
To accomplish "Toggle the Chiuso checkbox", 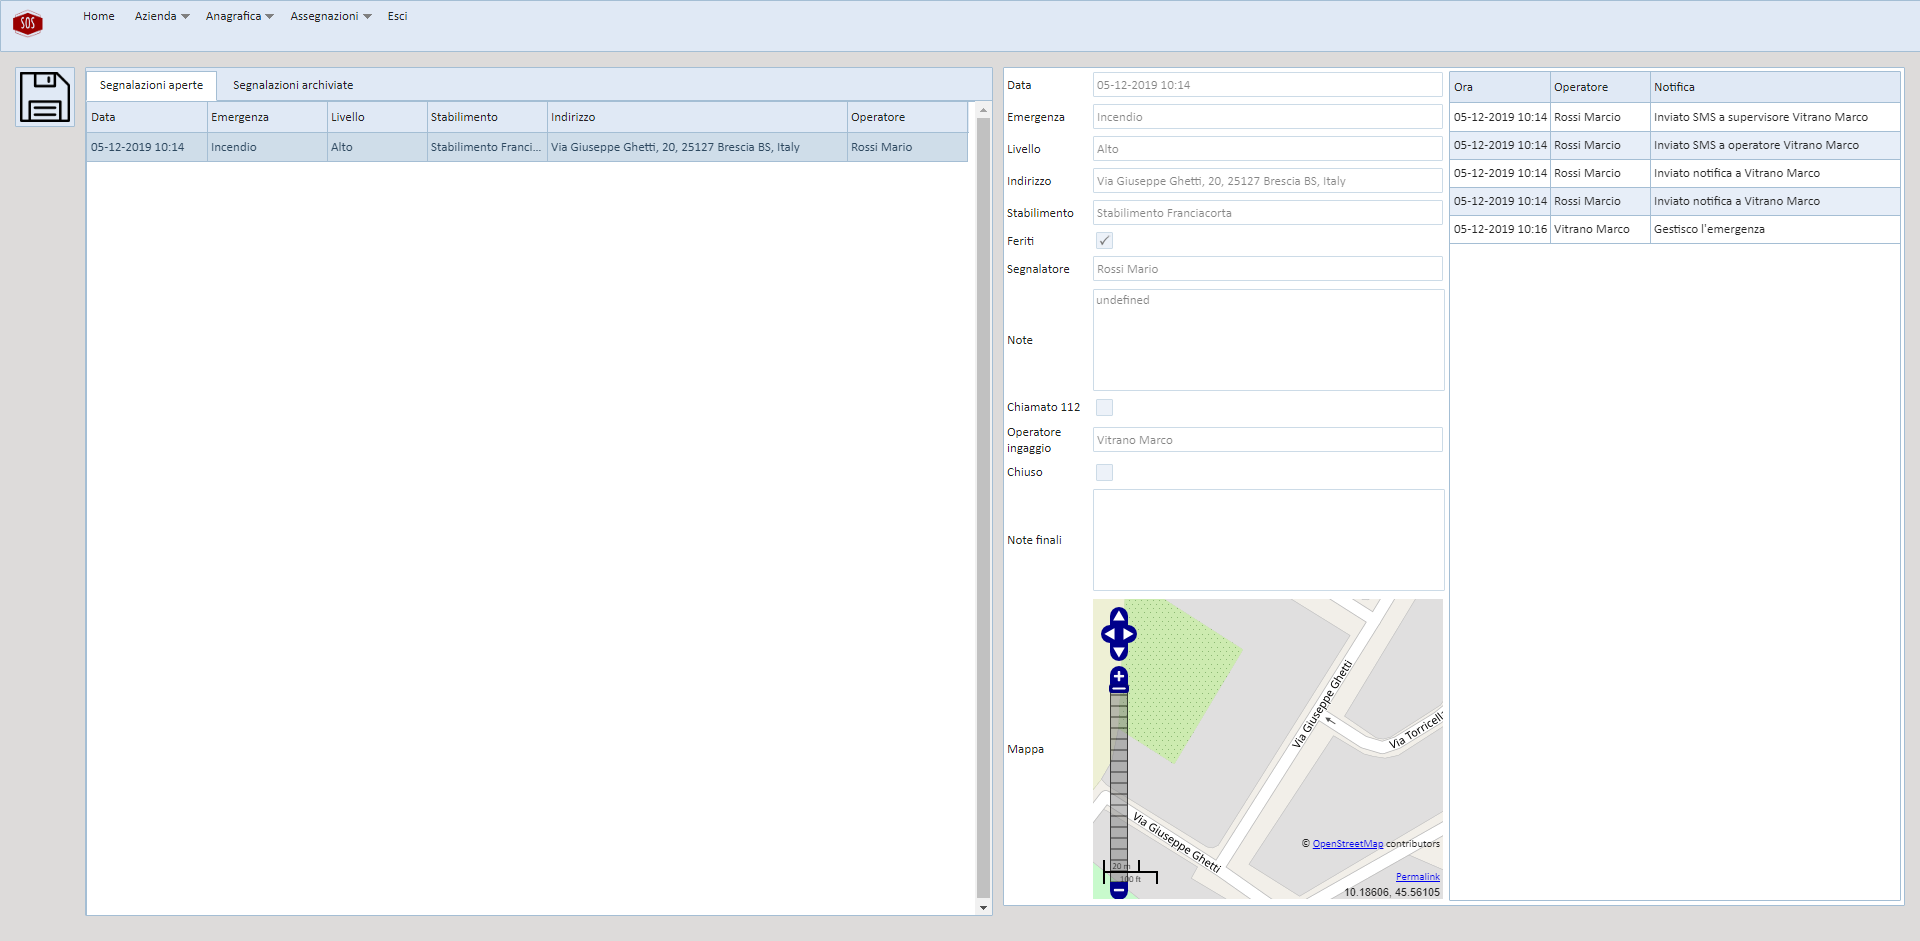I will tap(1104, 472).
